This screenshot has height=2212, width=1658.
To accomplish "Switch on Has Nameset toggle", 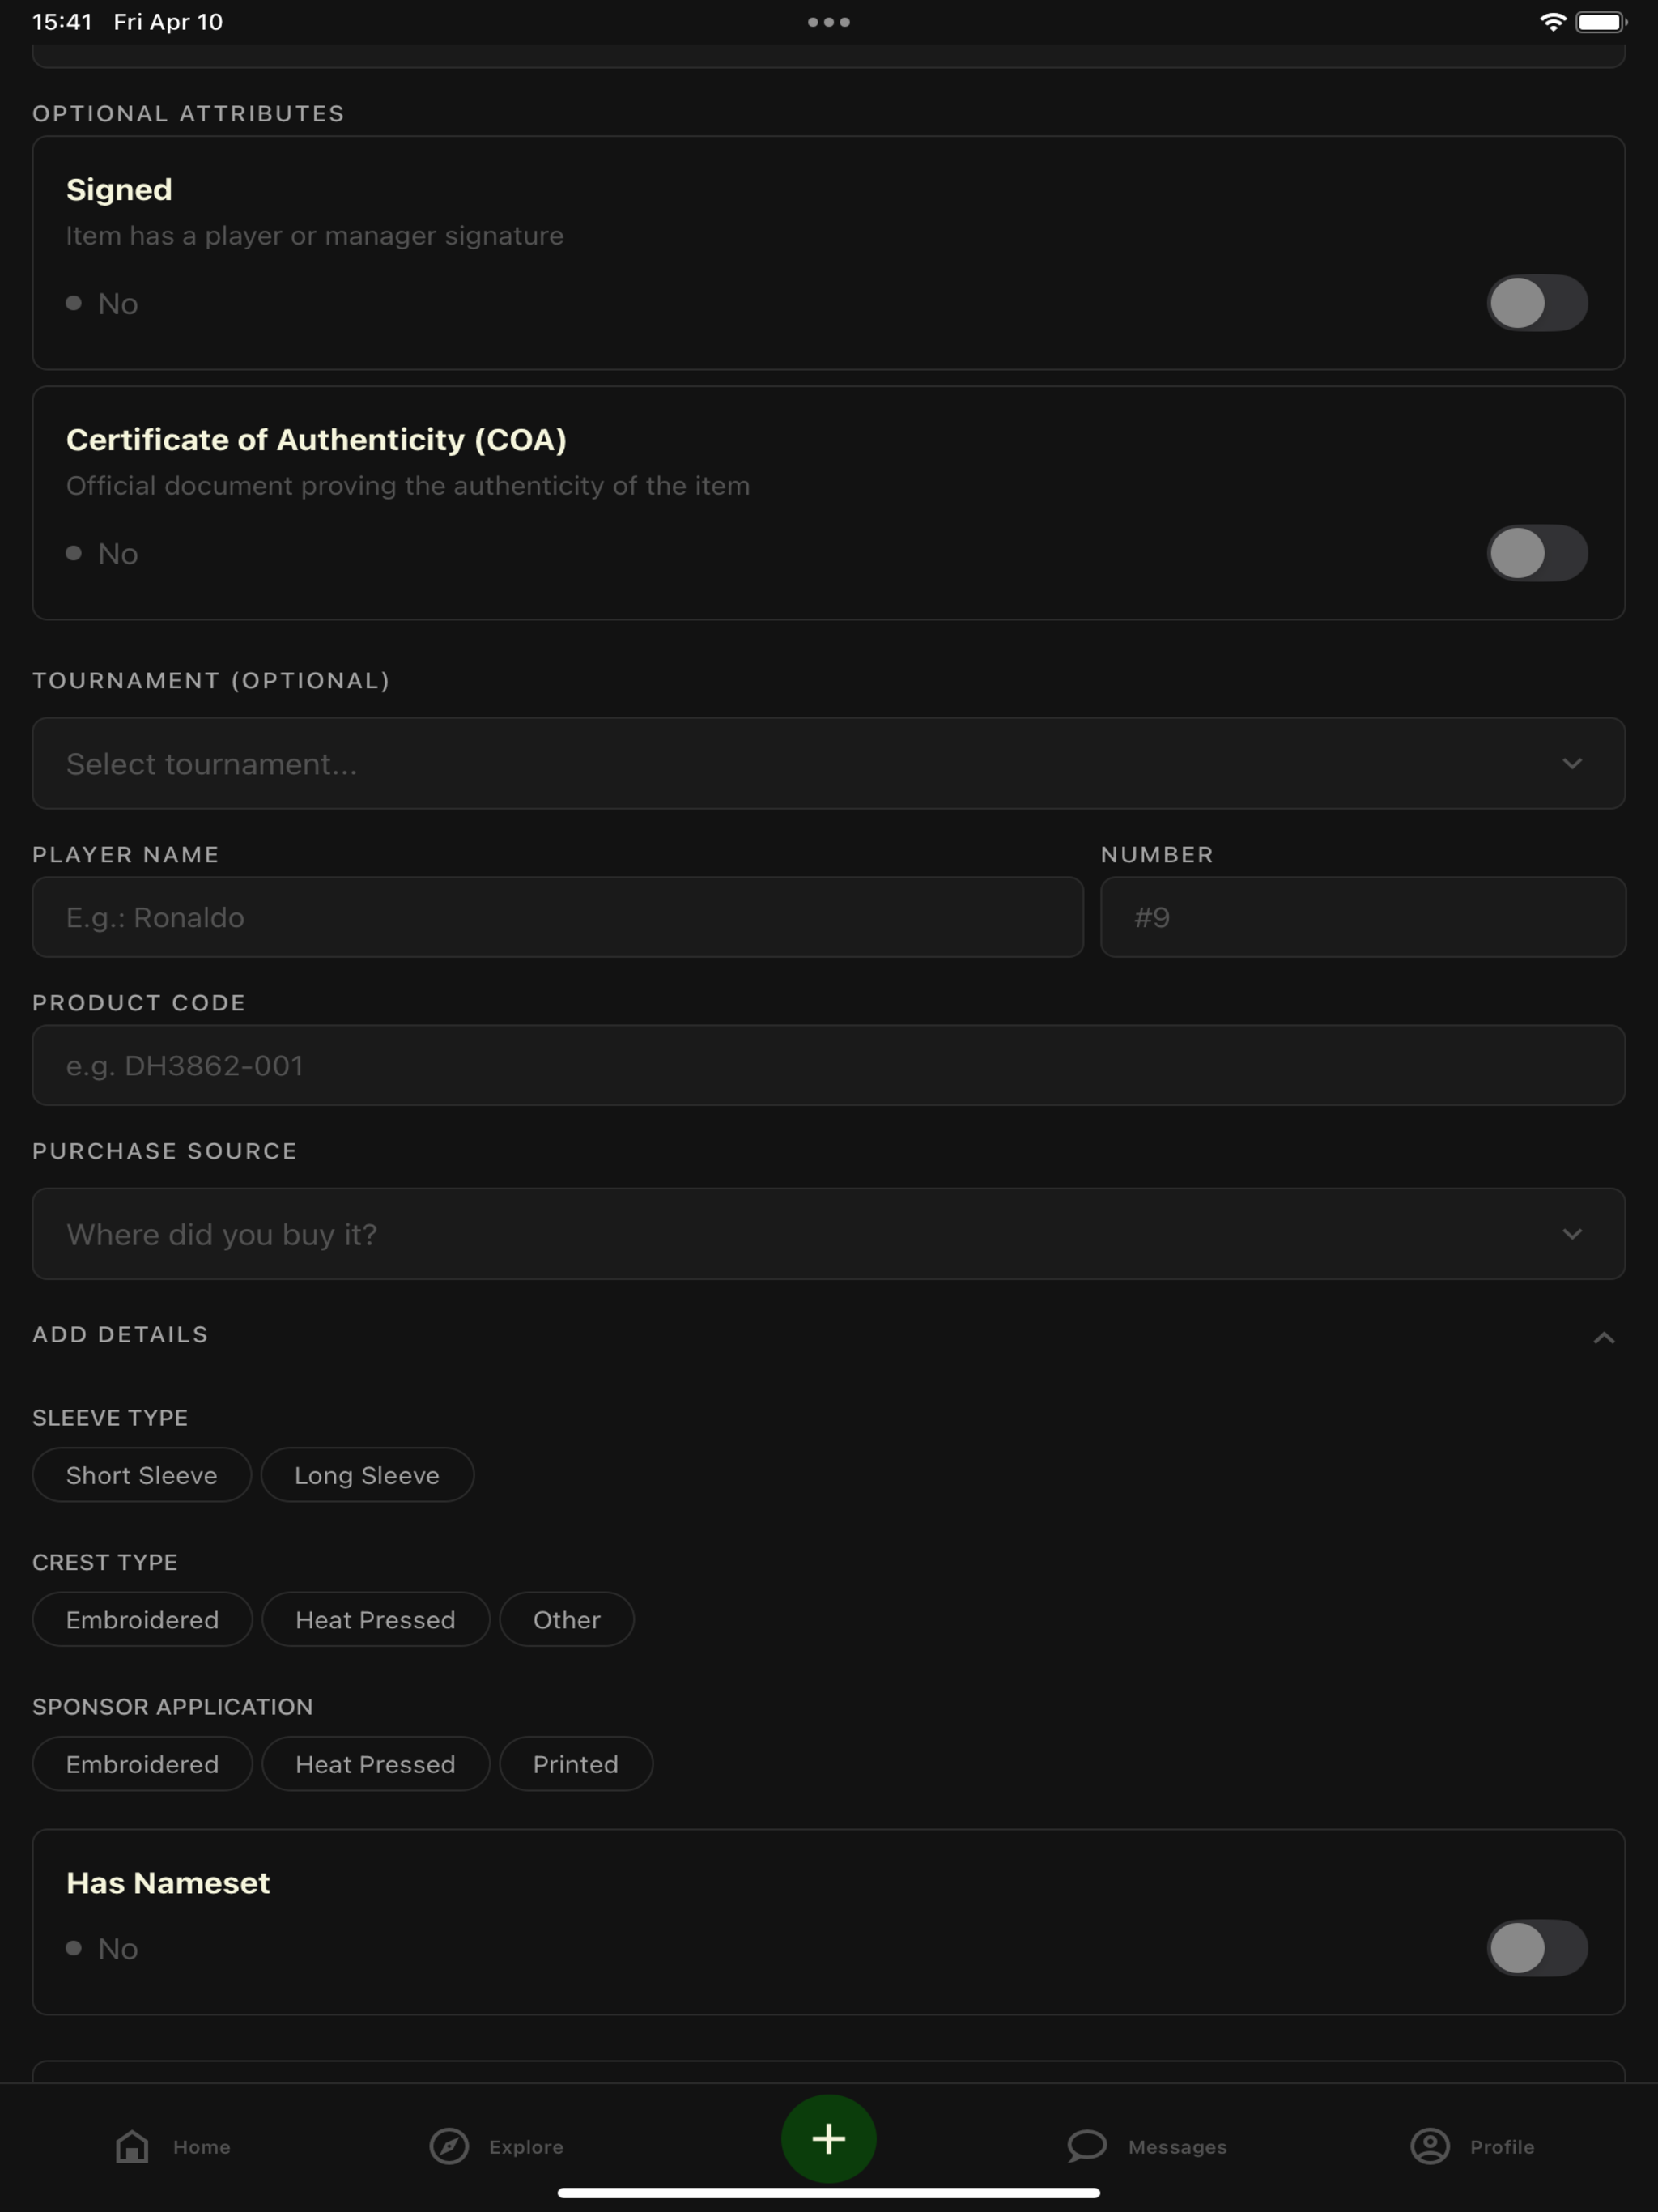I will pos(1537,1948).
